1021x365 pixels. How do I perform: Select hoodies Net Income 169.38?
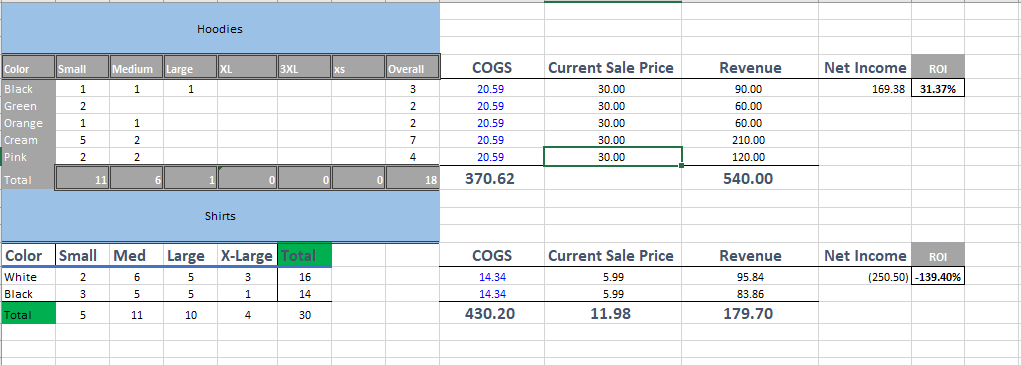coord(865,89)
